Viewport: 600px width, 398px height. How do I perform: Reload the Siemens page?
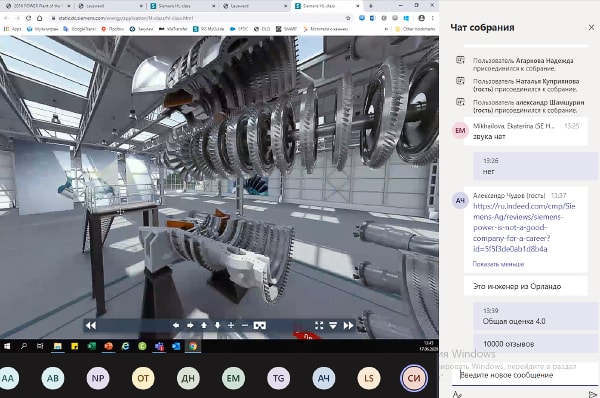pyautogui.click(x=28, y=18)
